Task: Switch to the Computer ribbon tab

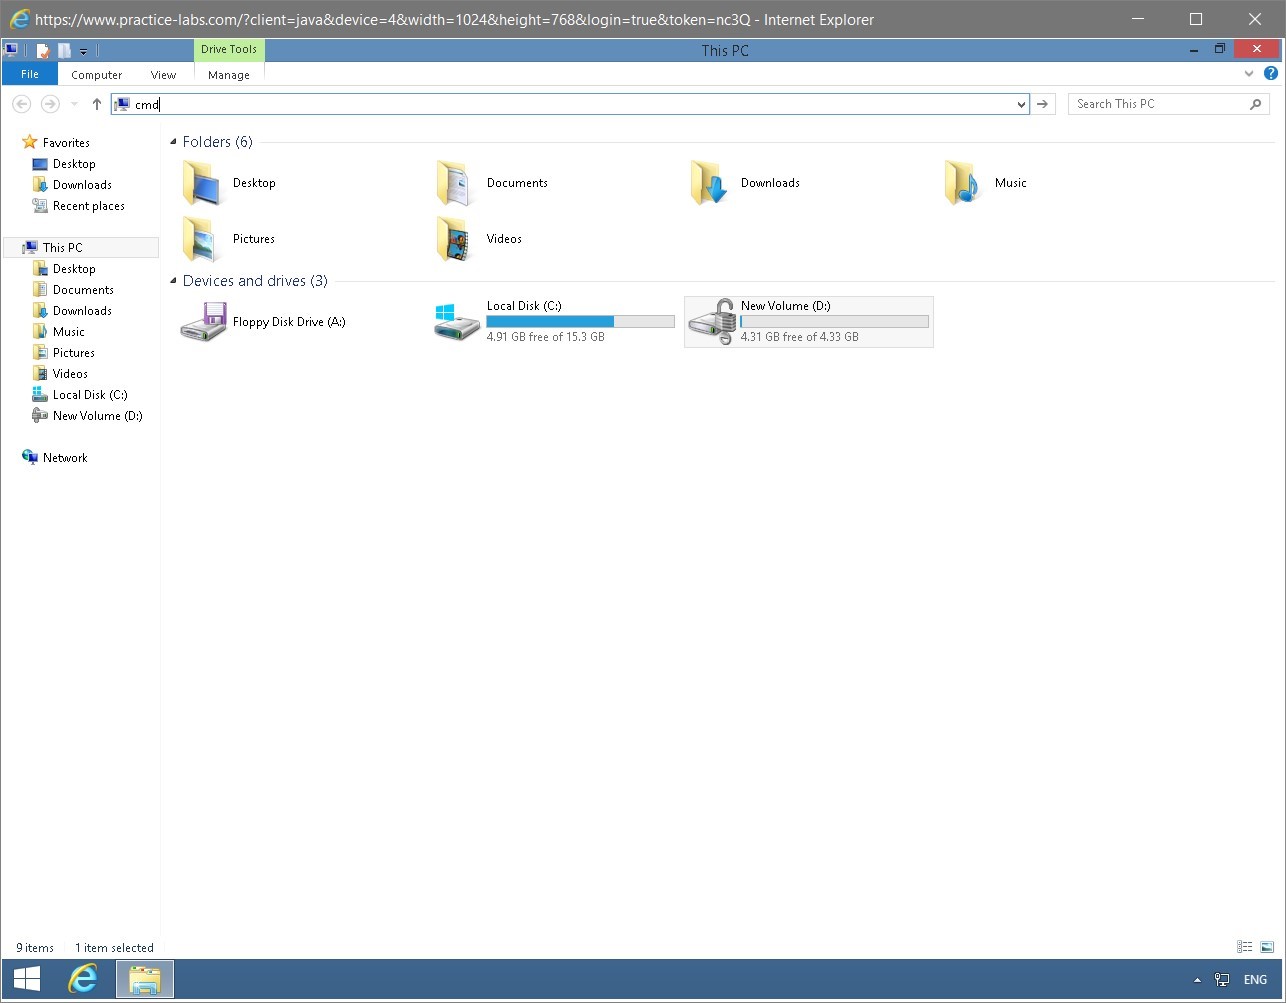Action: click(x=96, y=74)
